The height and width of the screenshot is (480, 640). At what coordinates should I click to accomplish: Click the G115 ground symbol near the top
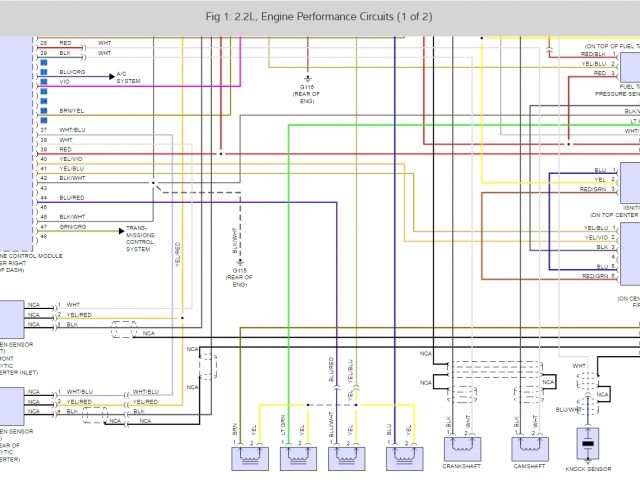click(306, 77)
